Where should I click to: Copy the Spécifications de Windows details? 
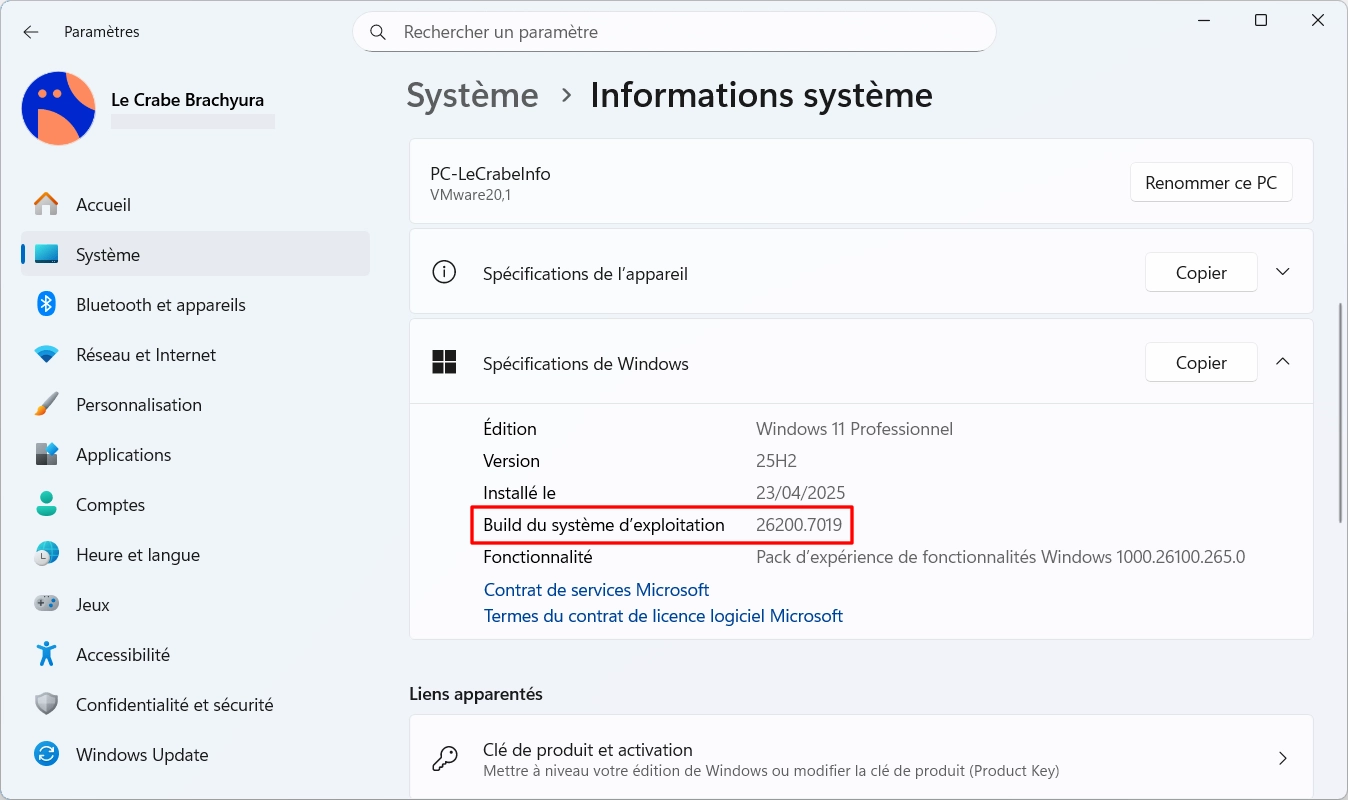point(1200,363)
